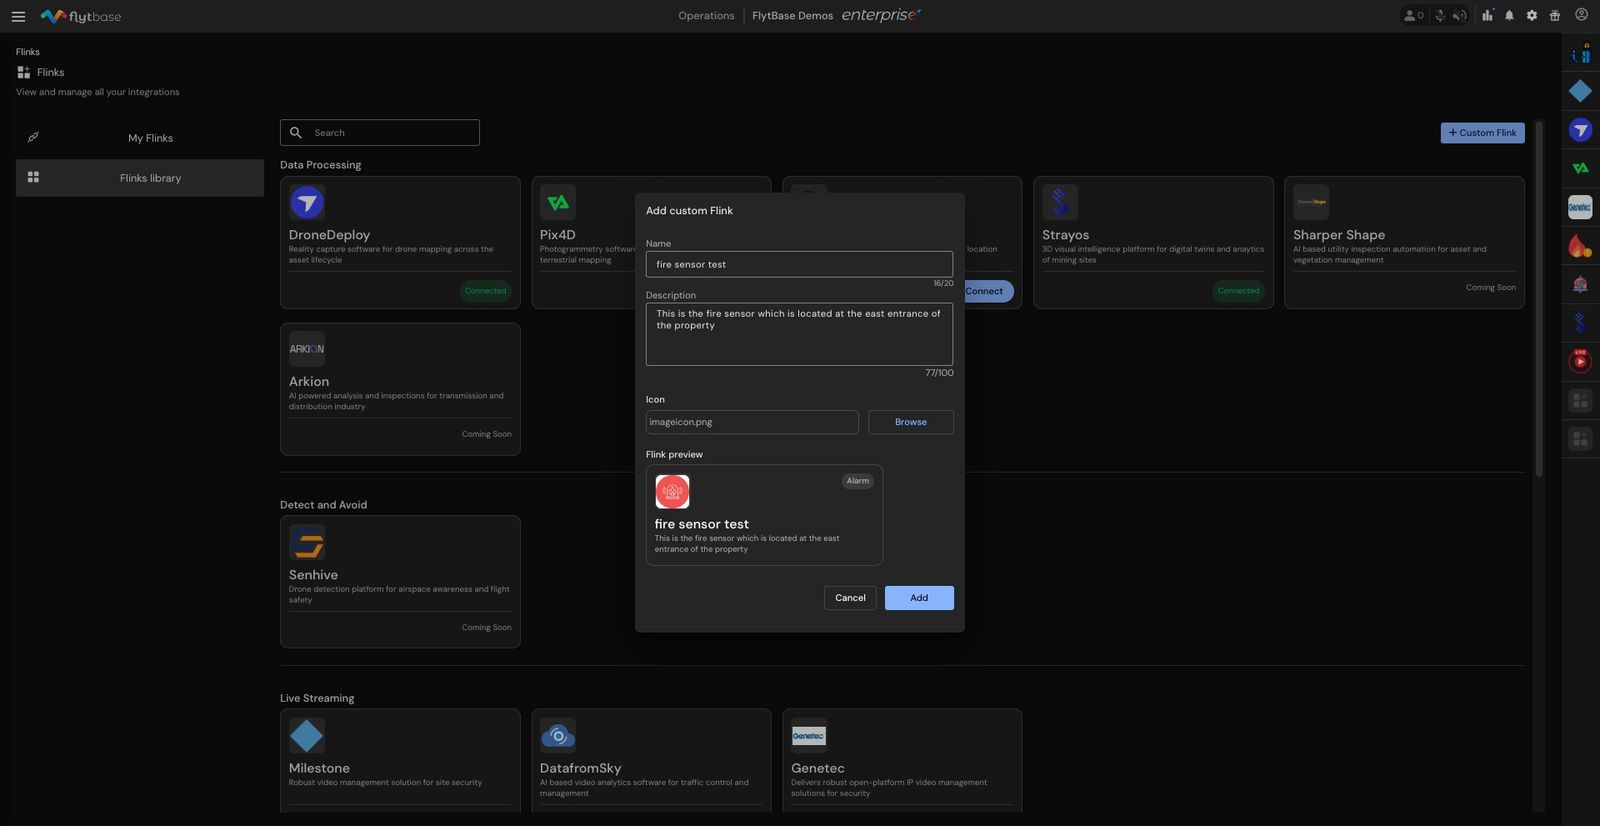This screenshot has width=1600, height=826.
Task: Click Strayos Connected status badge
Action: [1238, 291]
